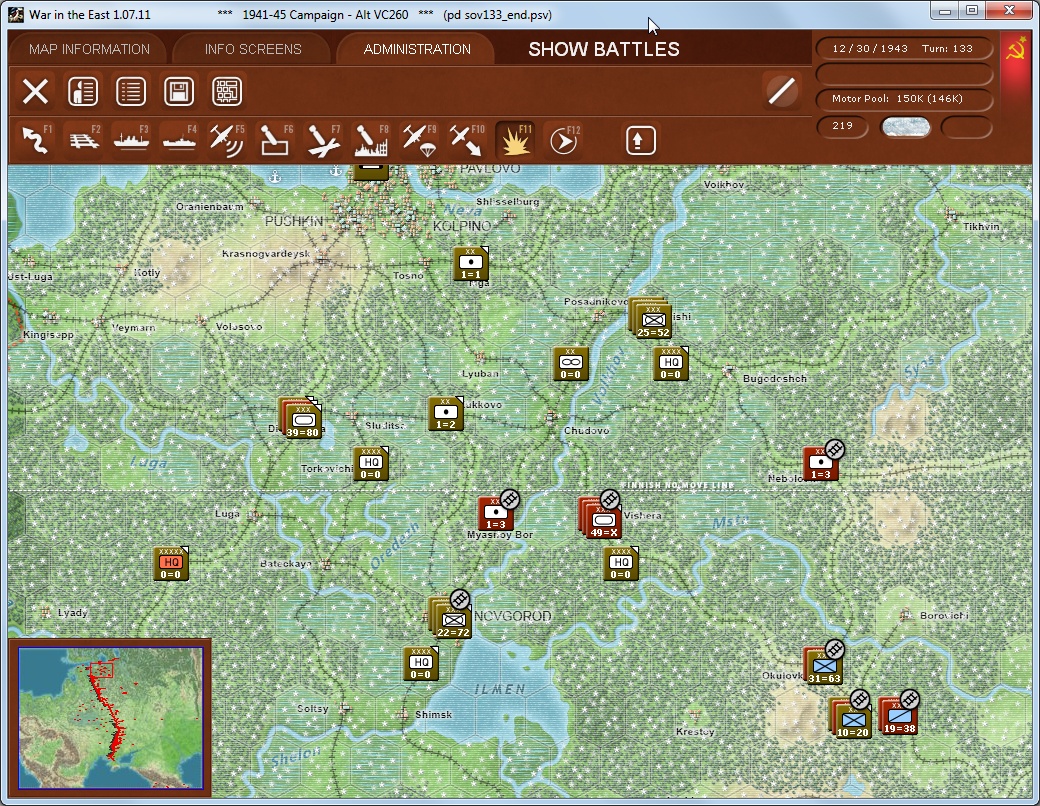Select the 31=63 unit at Okulovka
The width and height of the screenshot is (1040, 806).
(822, 666)
